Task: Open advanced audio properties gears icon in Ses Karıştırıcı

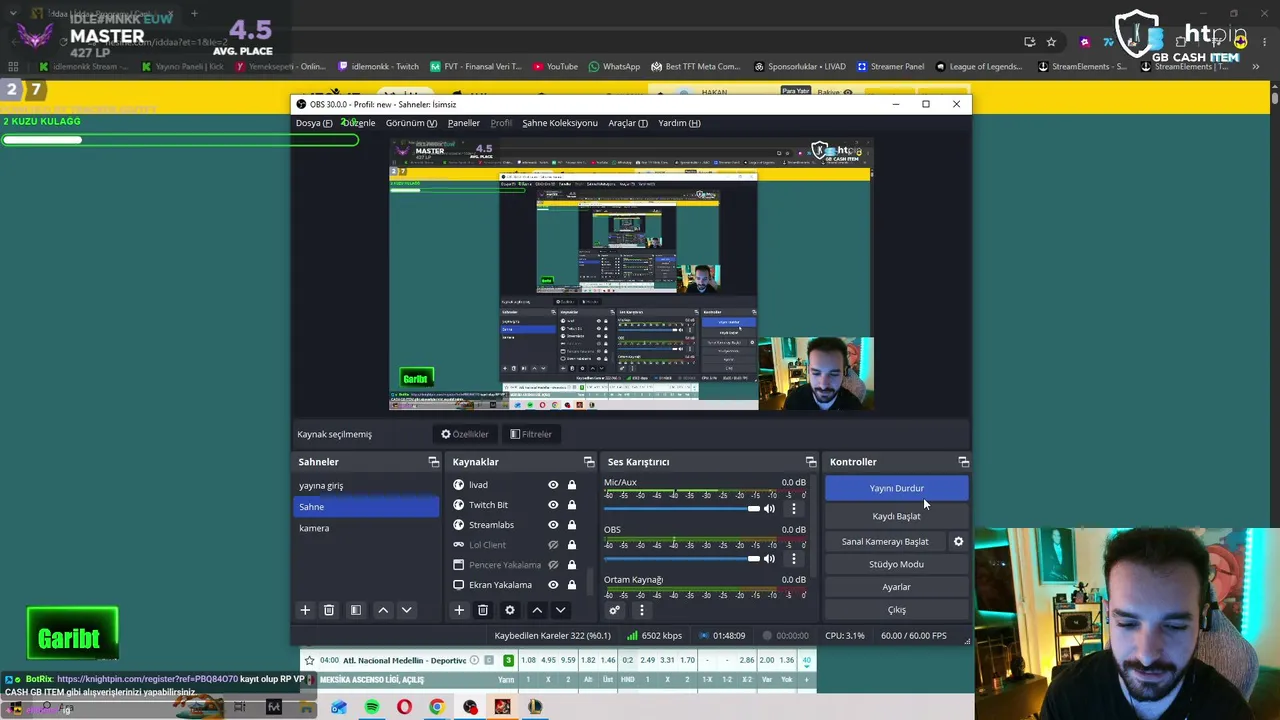Action: pos(614,610)
